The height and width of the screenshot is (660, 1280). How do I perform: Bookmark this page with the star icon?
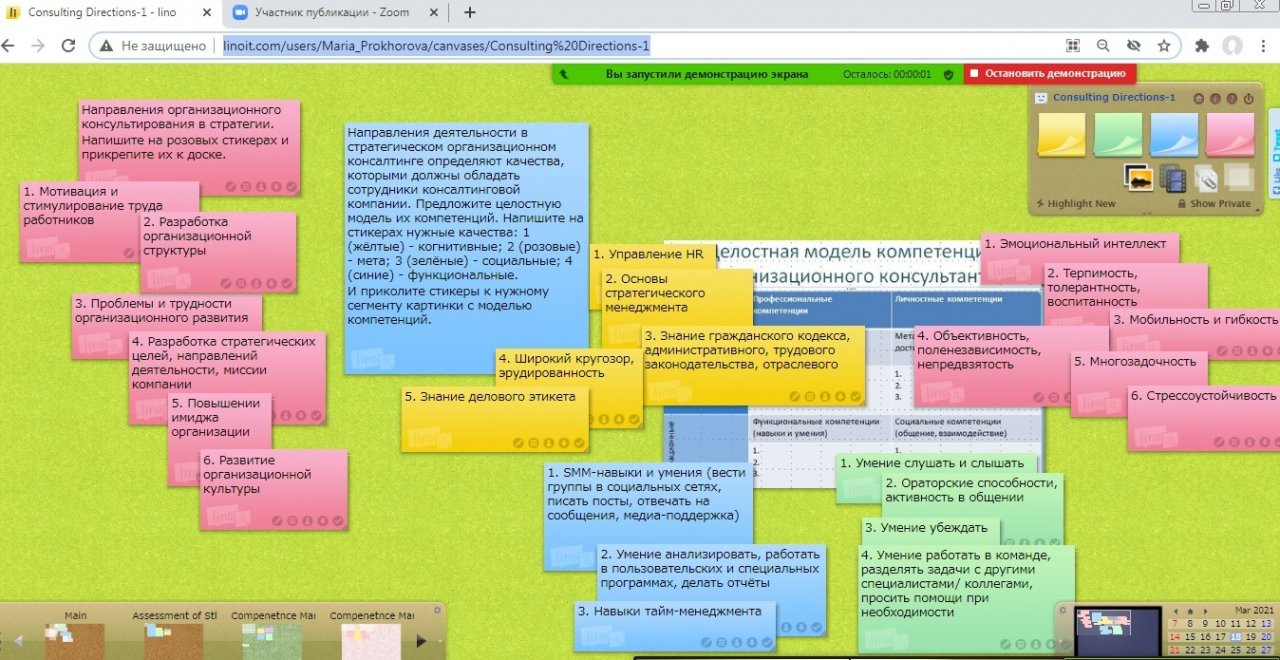tap(1164, 46)
